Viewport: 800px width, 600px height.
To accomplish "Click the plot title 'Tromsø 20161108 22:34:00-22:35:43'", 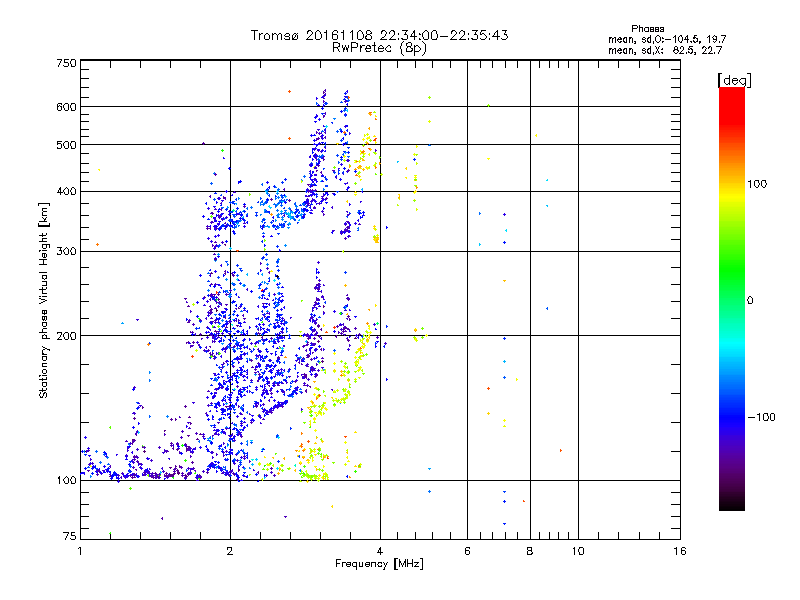I will click(379, 35).
